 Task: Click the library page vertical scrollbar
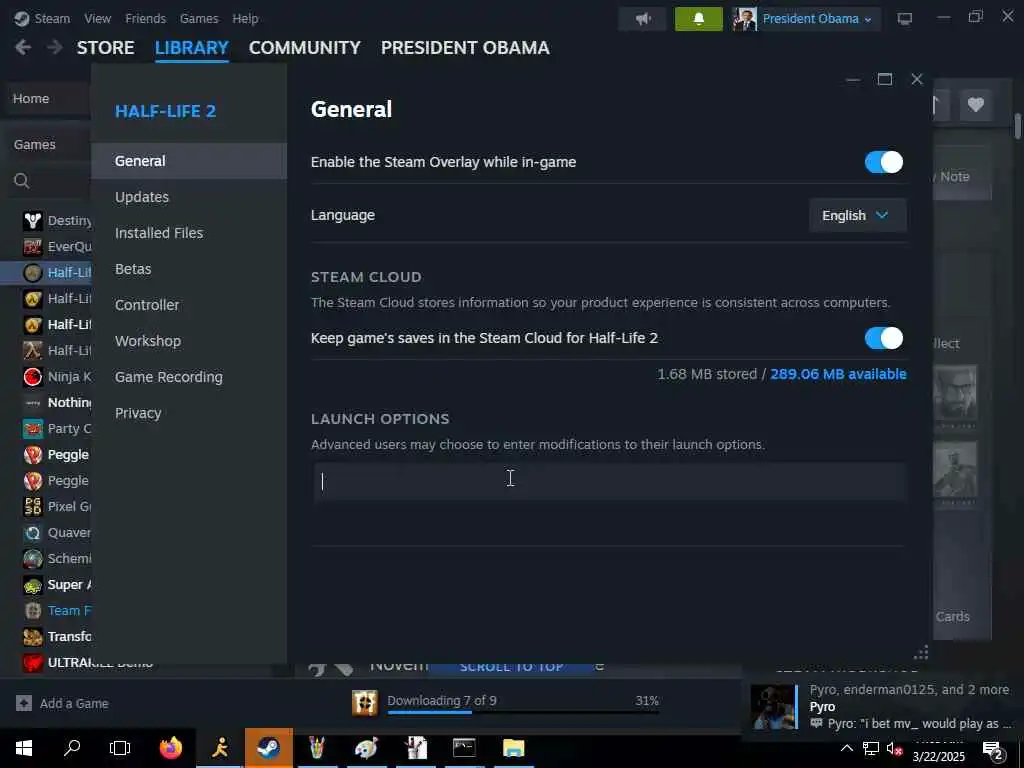(x=1017, y=125)
